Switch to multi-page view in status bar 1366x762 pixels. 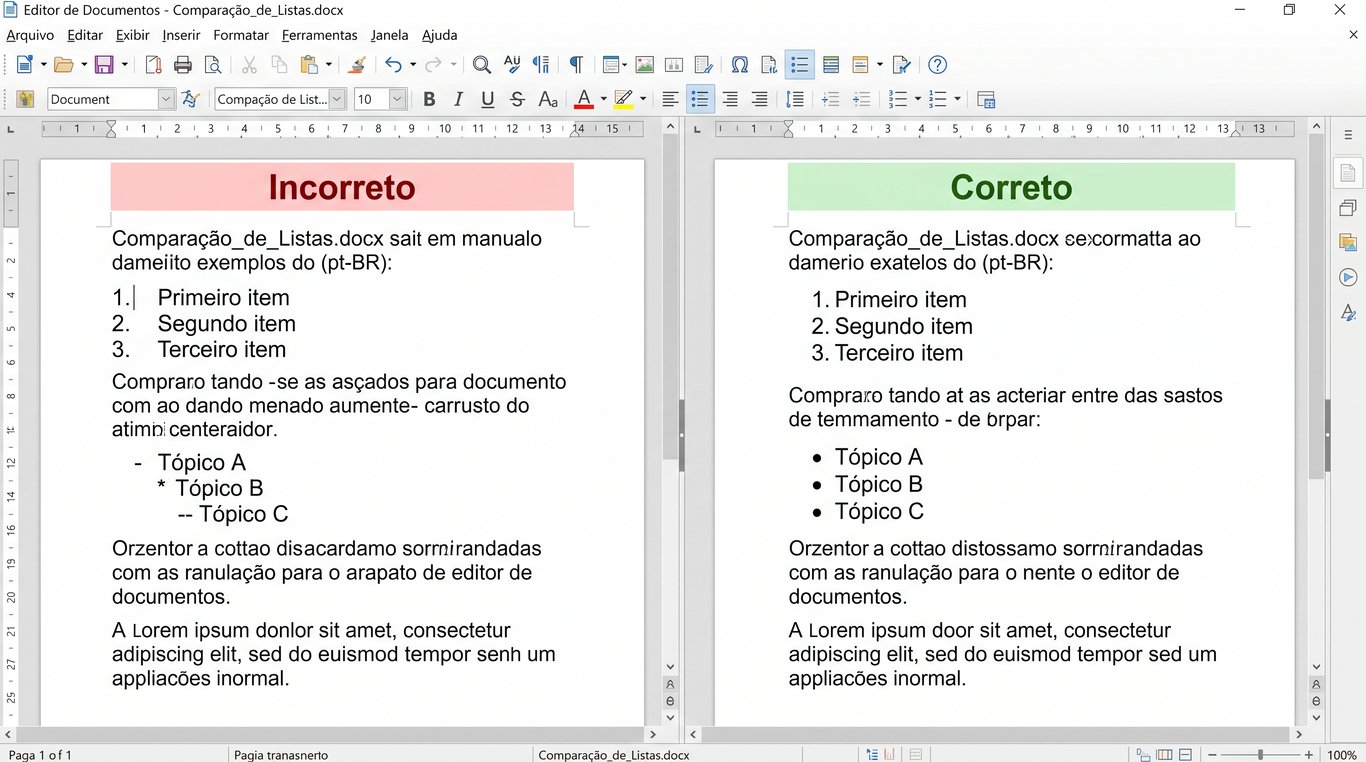(x=1164, y=754)
